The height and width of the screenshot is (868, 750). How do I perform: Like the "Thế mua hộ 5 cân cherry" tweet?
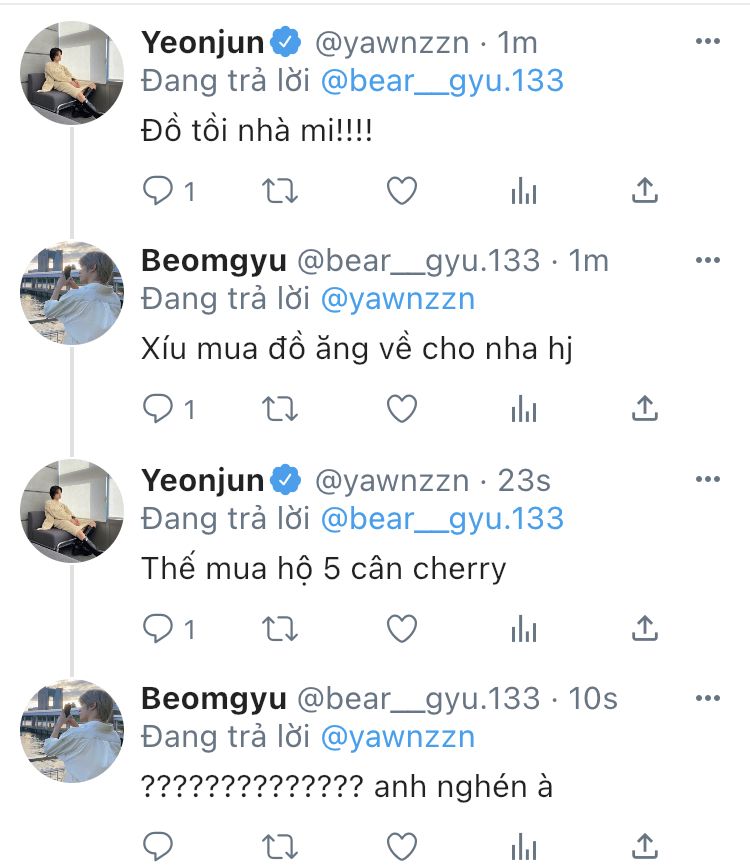[401, 627]
